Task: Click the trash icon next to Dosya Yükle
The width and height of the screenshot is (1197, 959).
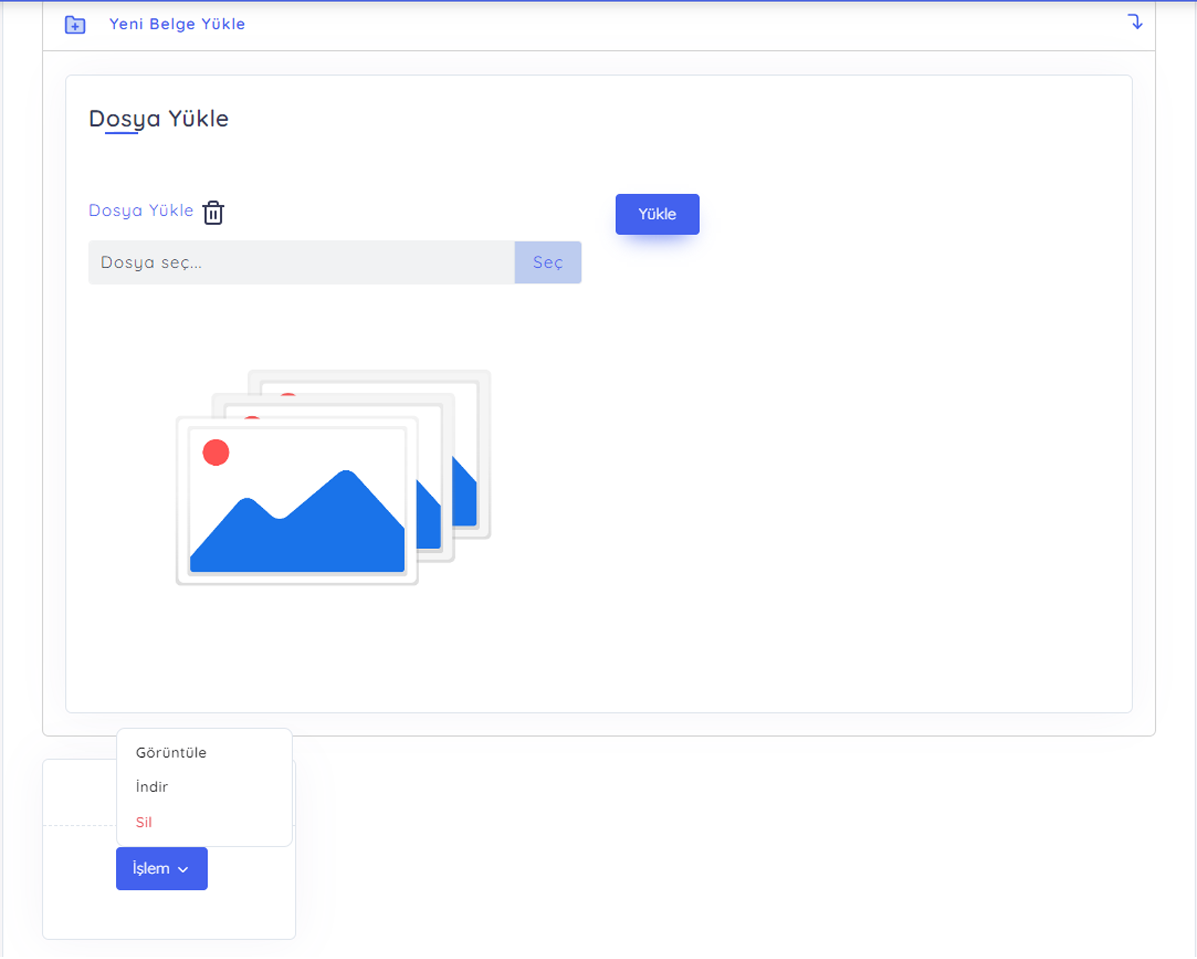Action: click(213, 213)
